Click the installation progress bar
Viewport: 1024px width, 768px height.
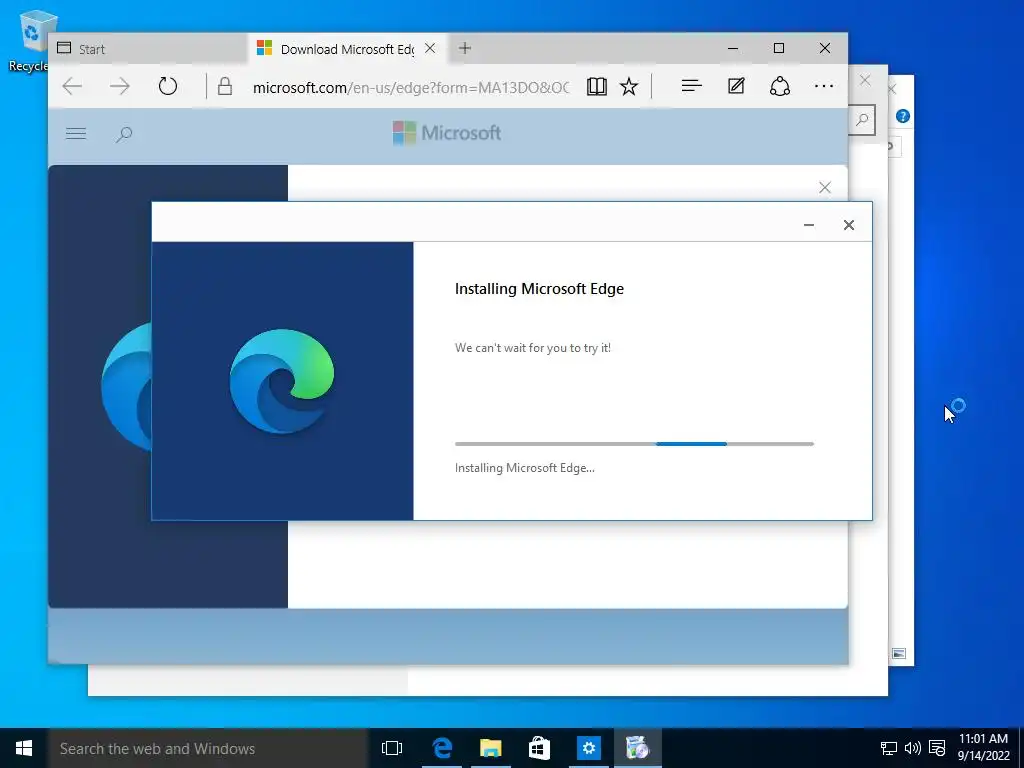pos(634,444)
